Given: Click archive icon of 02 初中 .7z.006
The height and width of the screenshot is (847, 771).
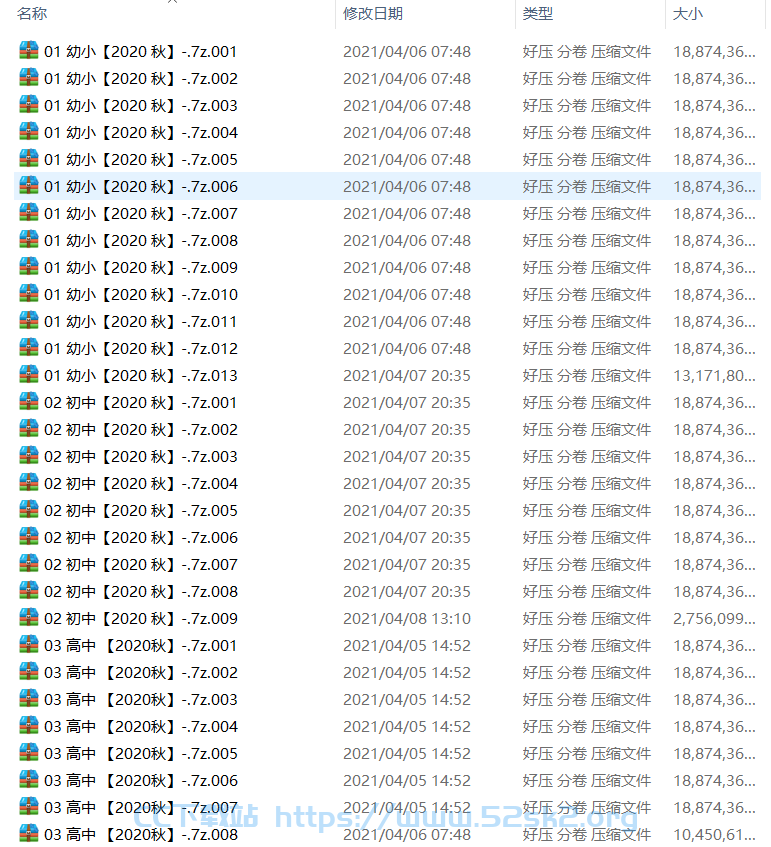Looking at the screenshot, I should [x=29, y=537].
